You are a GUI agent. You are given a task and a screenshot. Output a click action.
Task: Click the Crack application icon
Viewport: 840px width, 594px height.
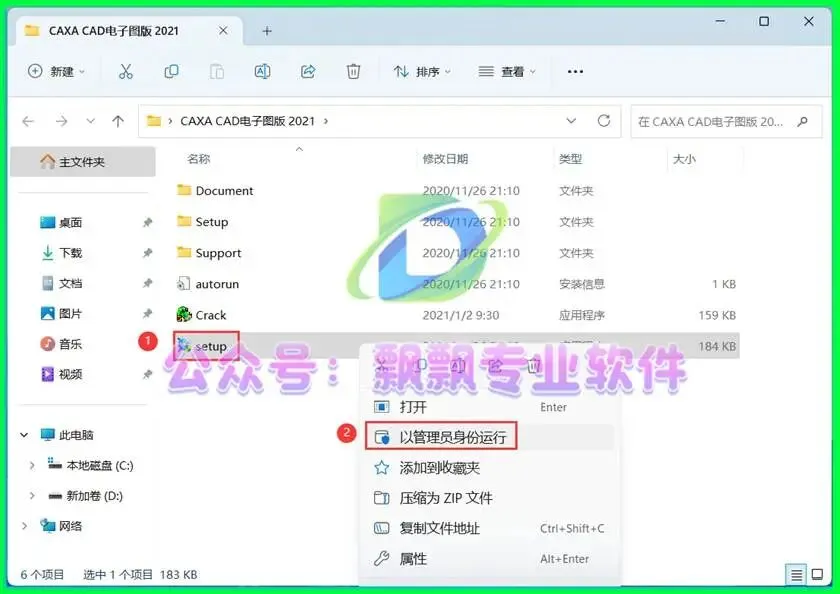[x=184, y=314]
